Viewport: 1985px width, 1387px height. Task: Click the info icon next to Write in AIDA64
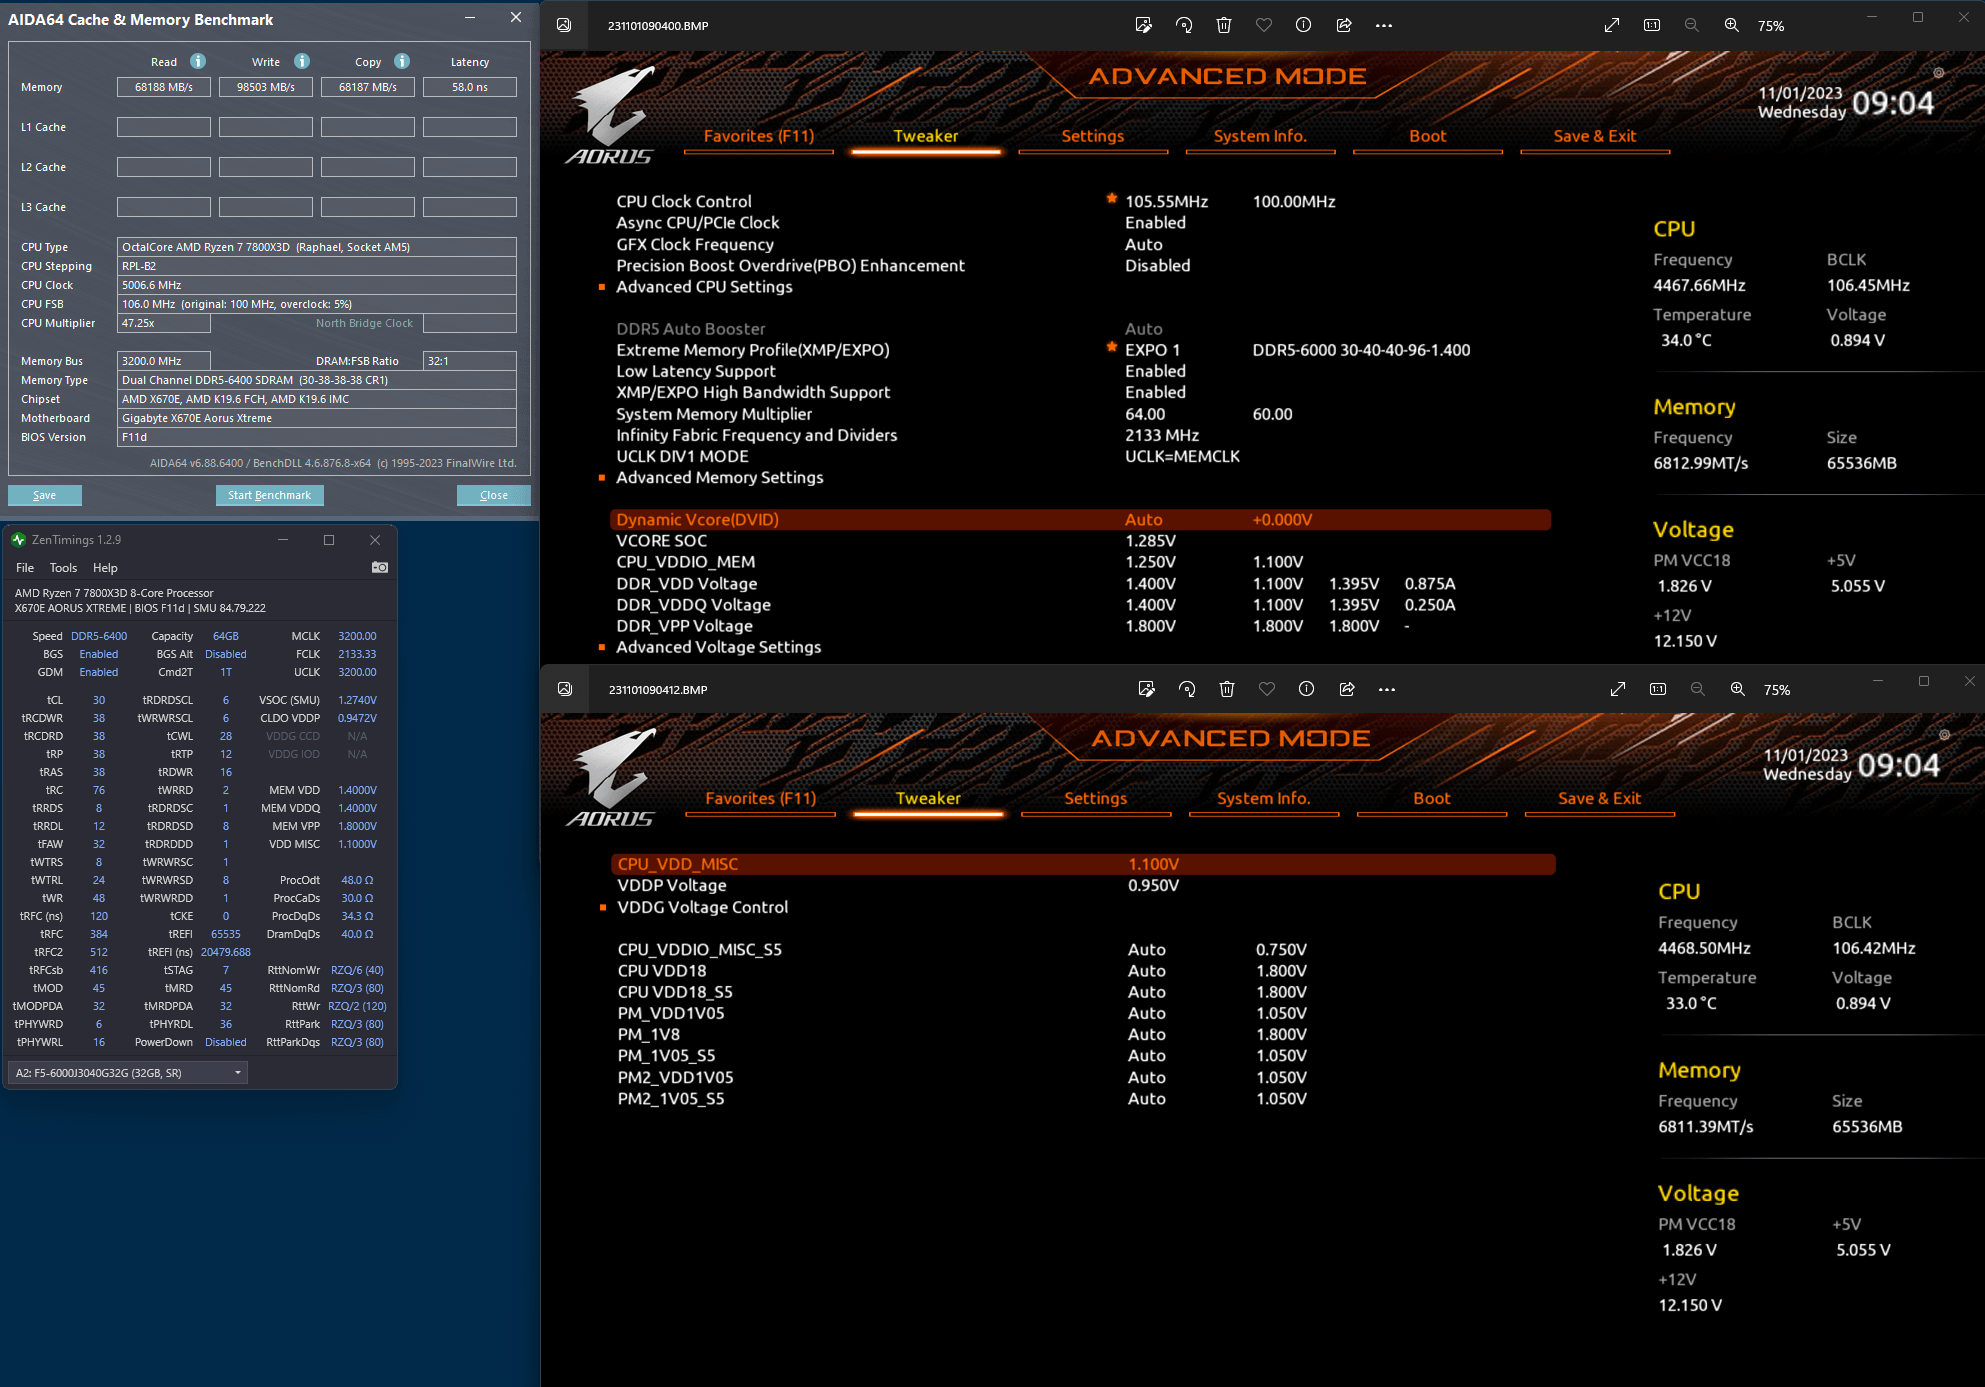(x=302, y=61)
